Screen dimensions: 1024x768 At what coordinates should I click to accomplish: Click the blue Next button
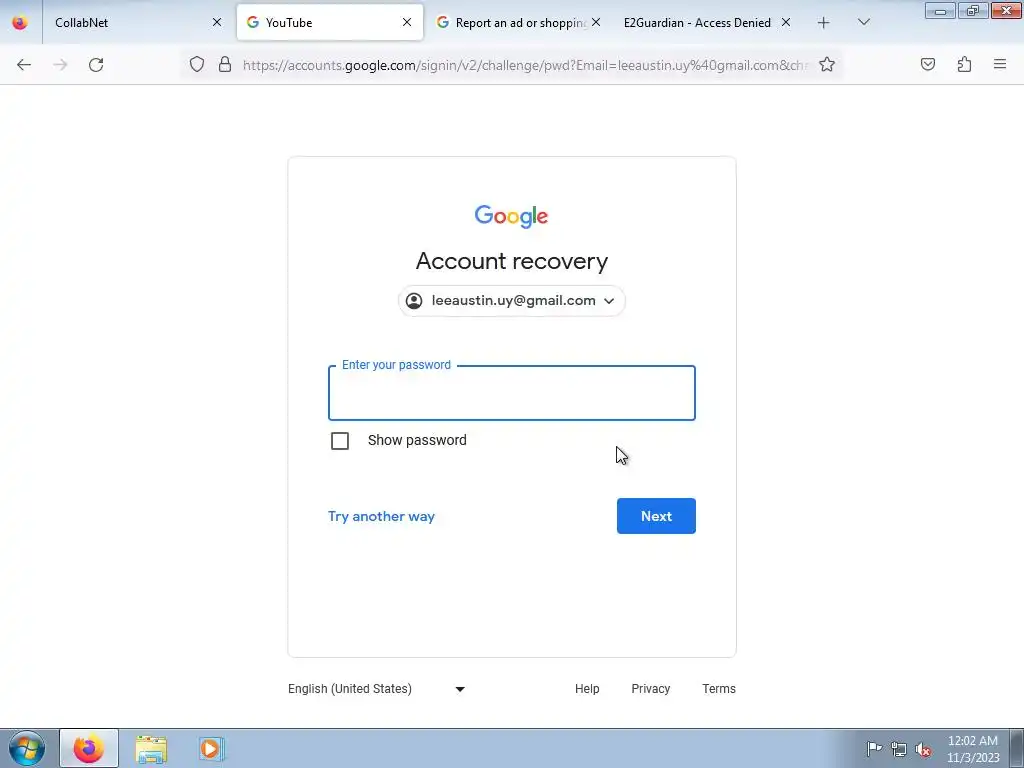coord(656,516)
